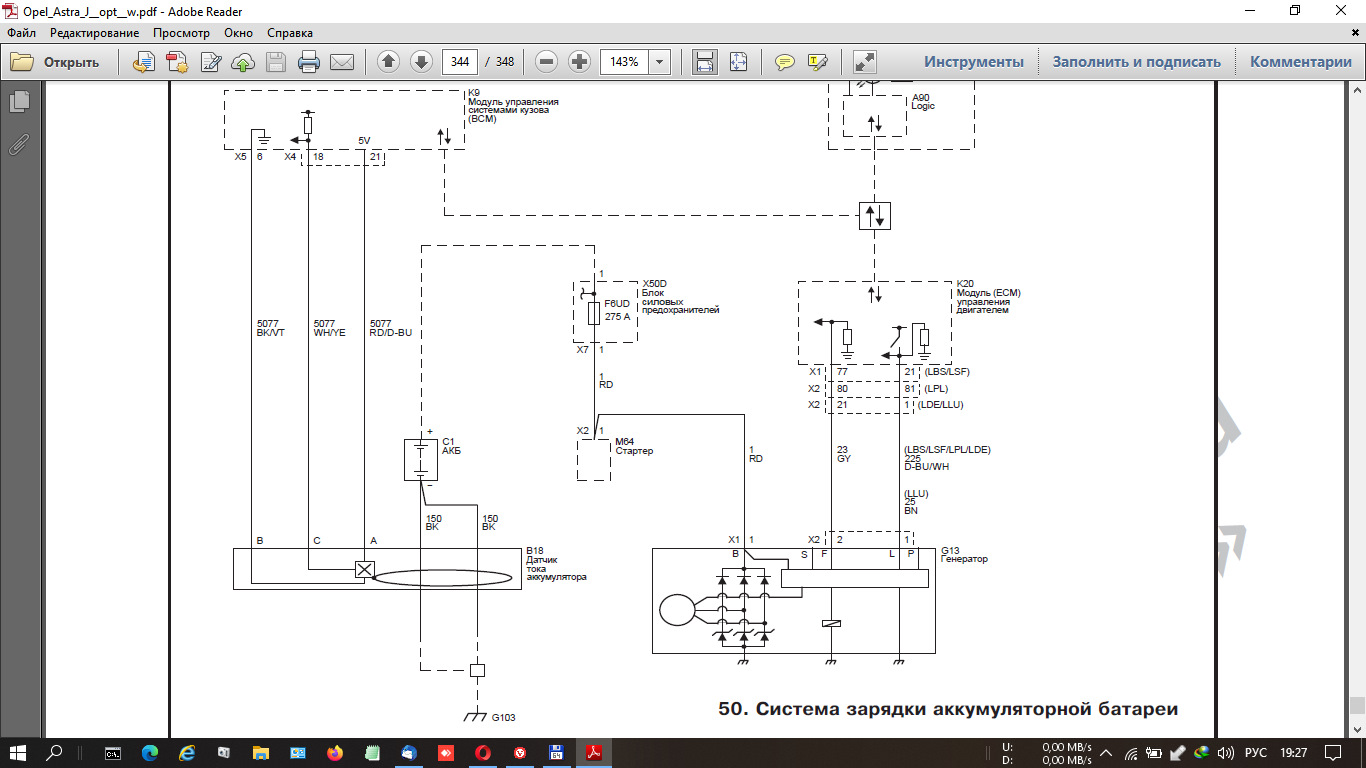Switch to Opera browser in the taskbar
Screen dimensions: 1366x768
[483, 753]
